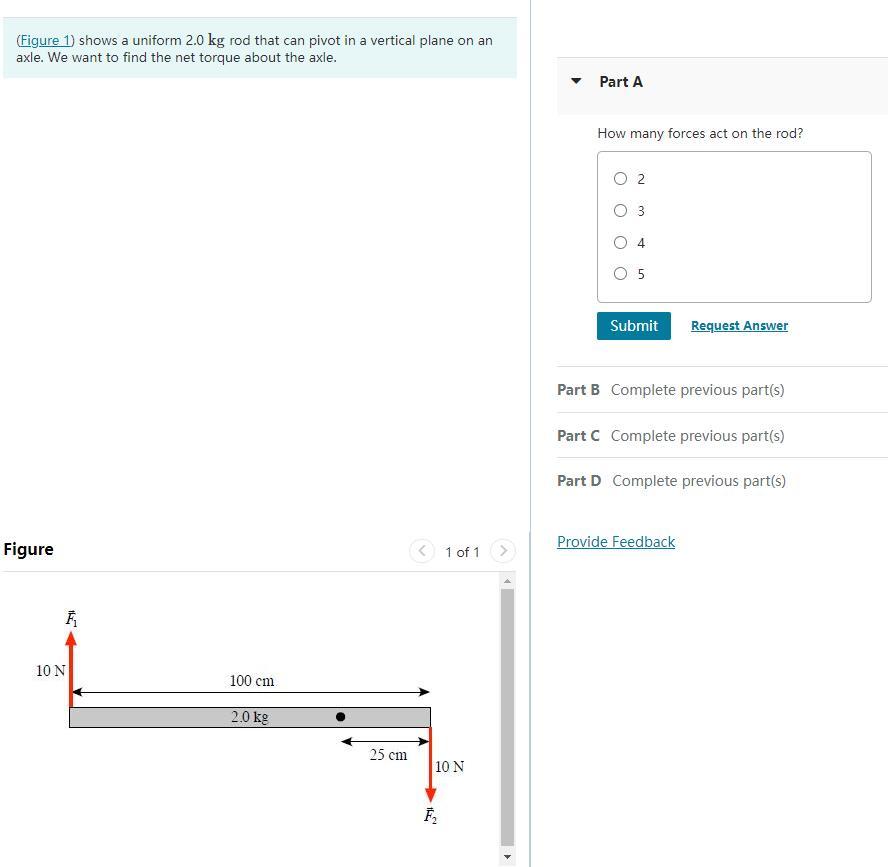
Task: Click the '1 of 1' page indicator
Action: point(461,552)
